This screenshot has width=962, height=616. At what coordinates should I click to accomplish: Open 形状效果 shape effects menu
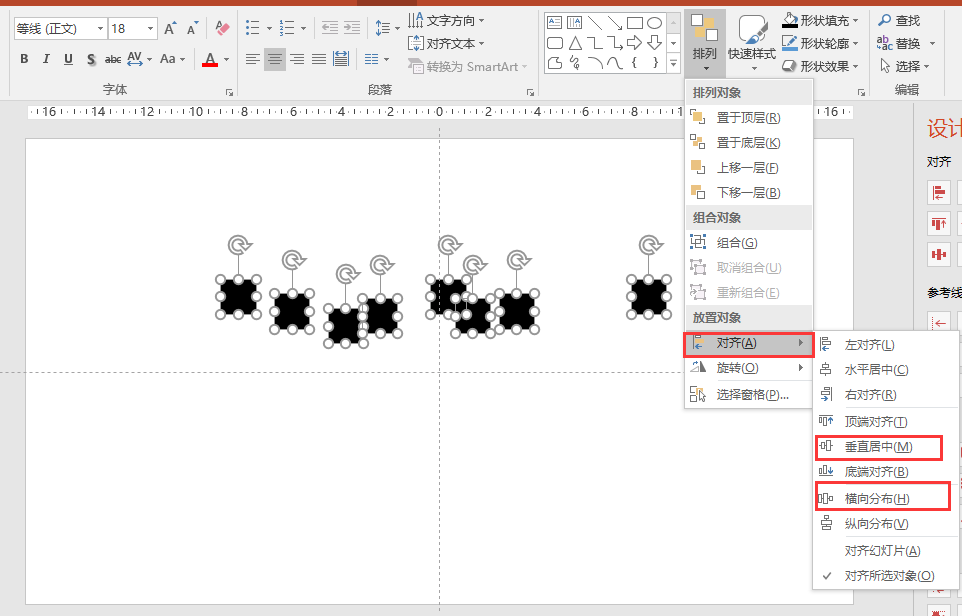(820, 66)
